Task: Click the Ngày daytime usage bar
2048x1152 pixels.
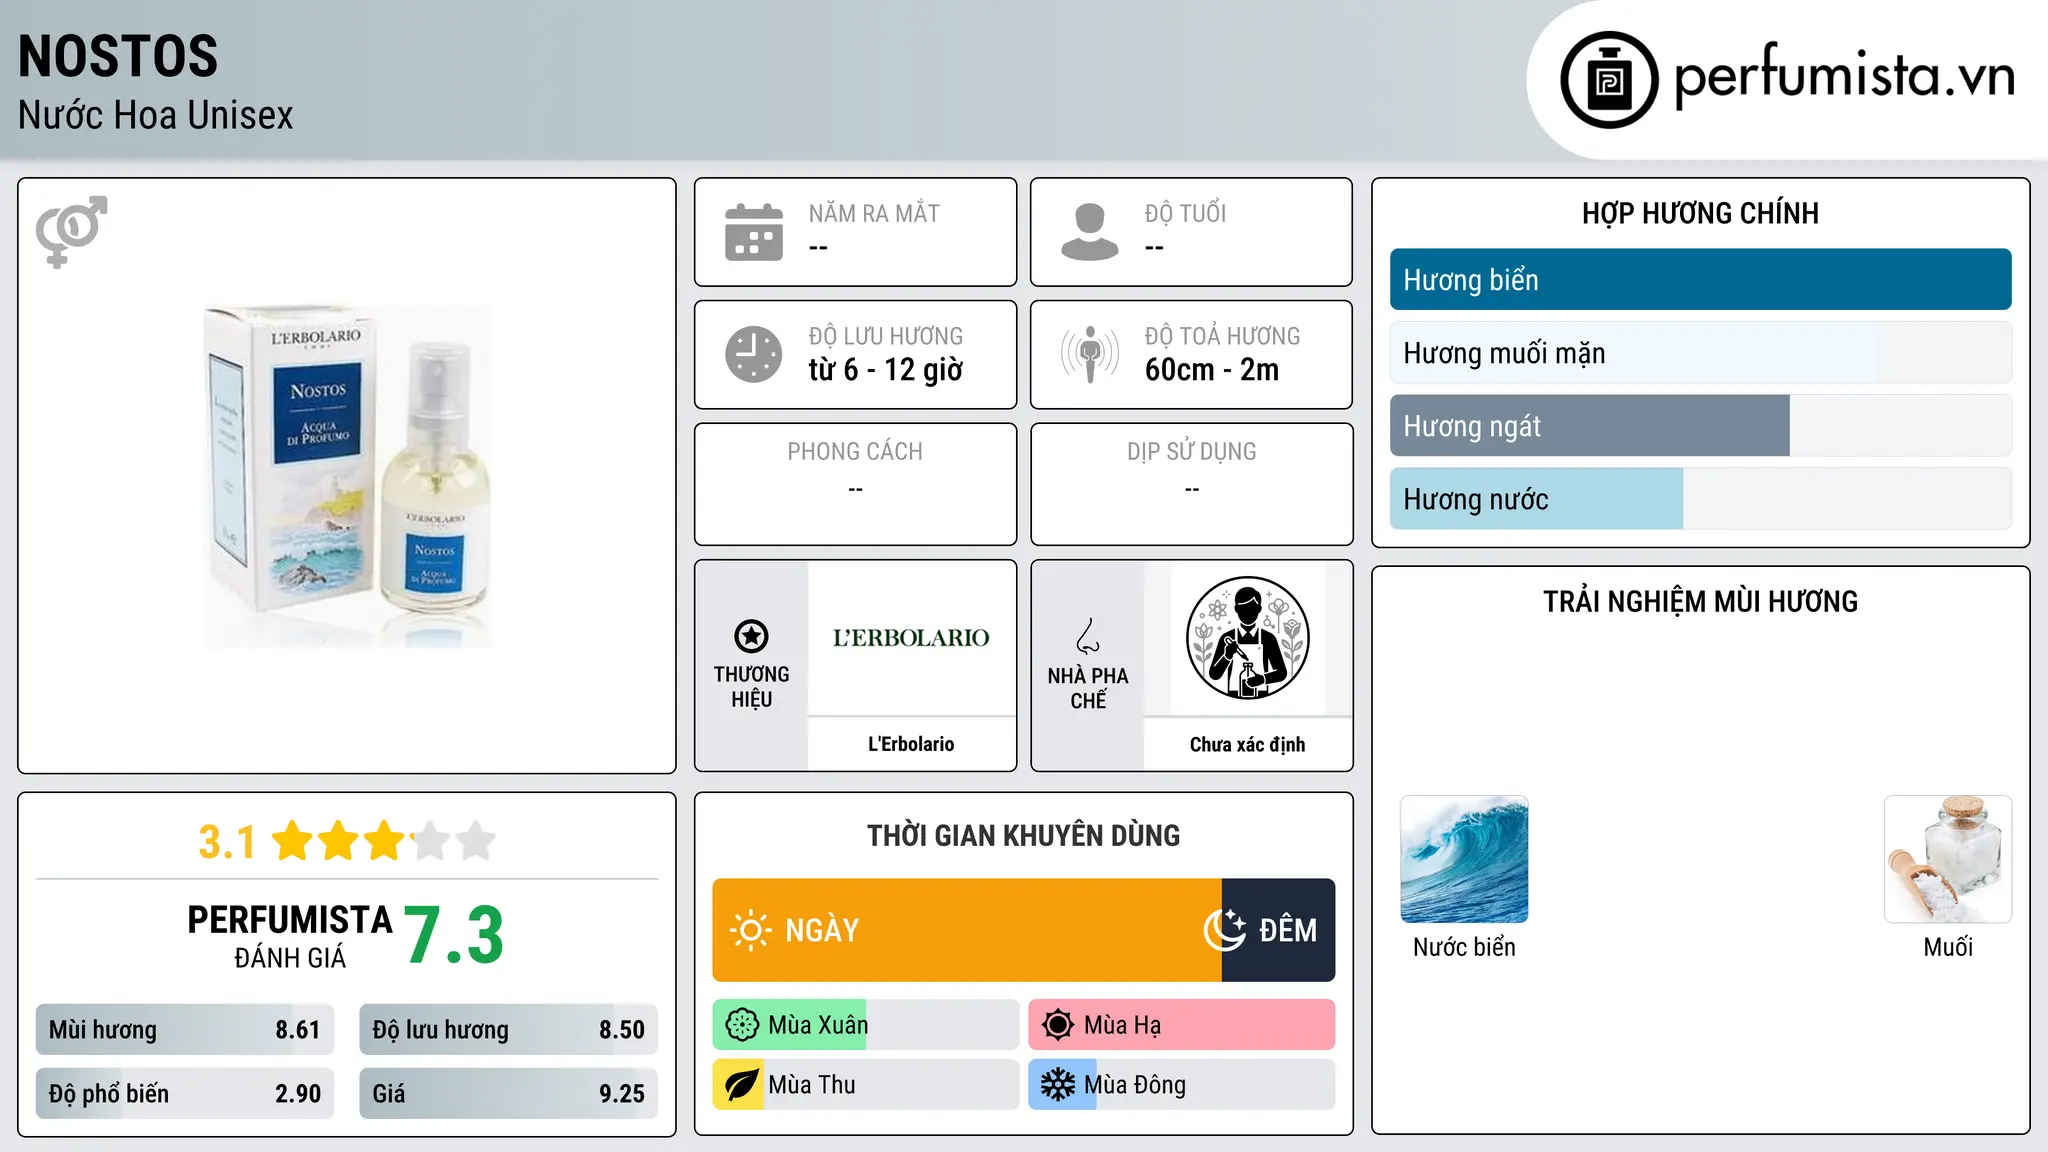Action: pos(967,930)
